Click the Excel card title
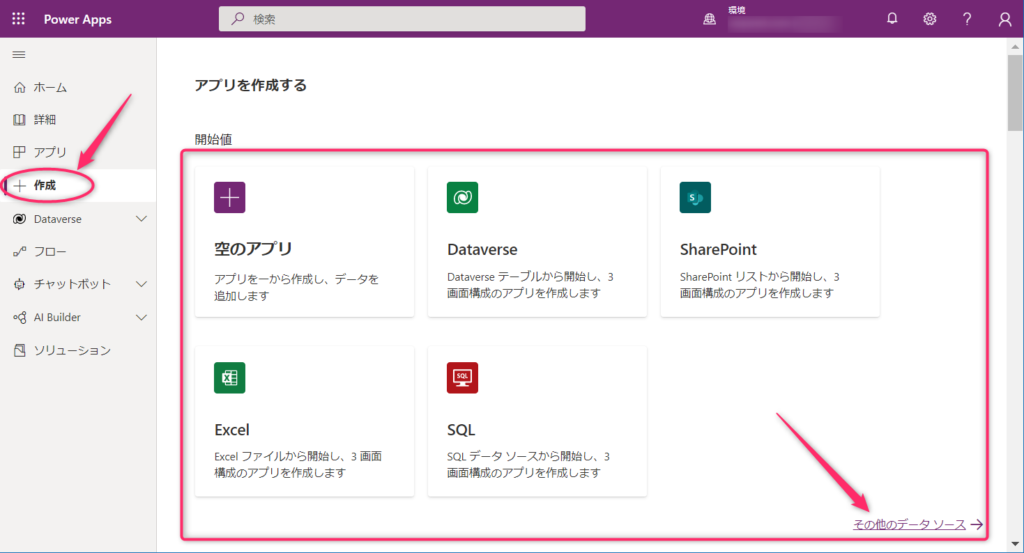 pyautogui.click(x=232, y=430)
